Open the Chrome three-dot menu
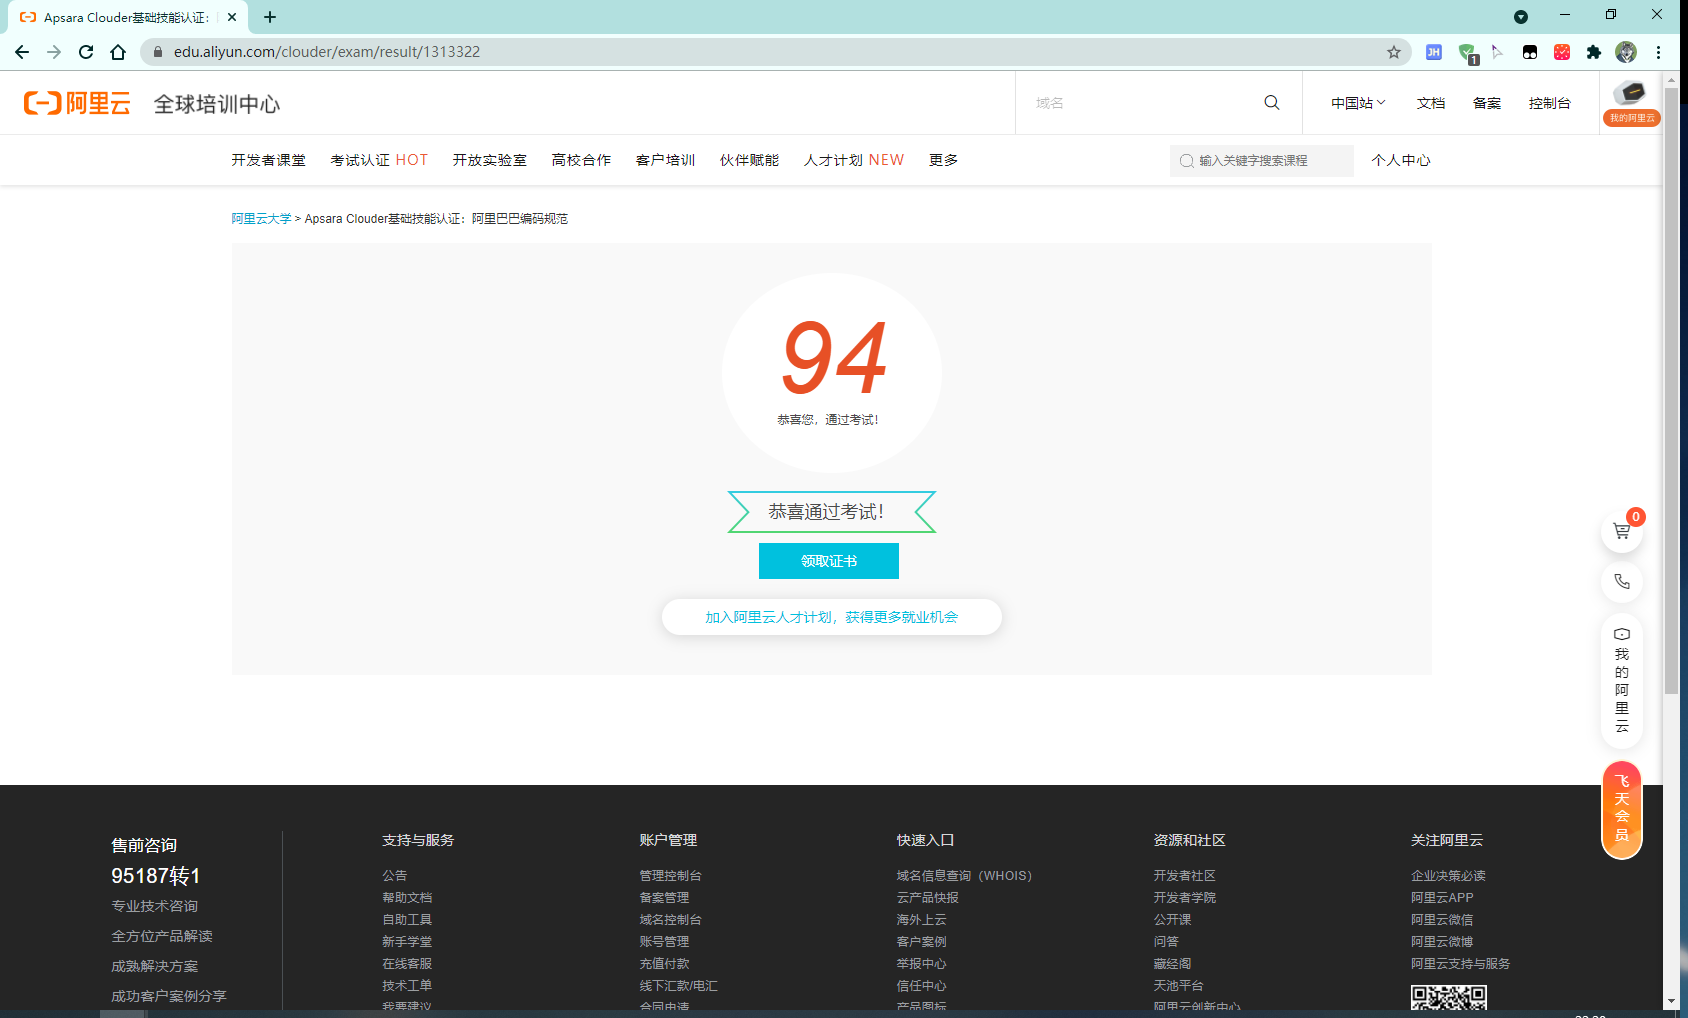The width and height of the screenshot is (1688, 1018). tap(1658, 52)
